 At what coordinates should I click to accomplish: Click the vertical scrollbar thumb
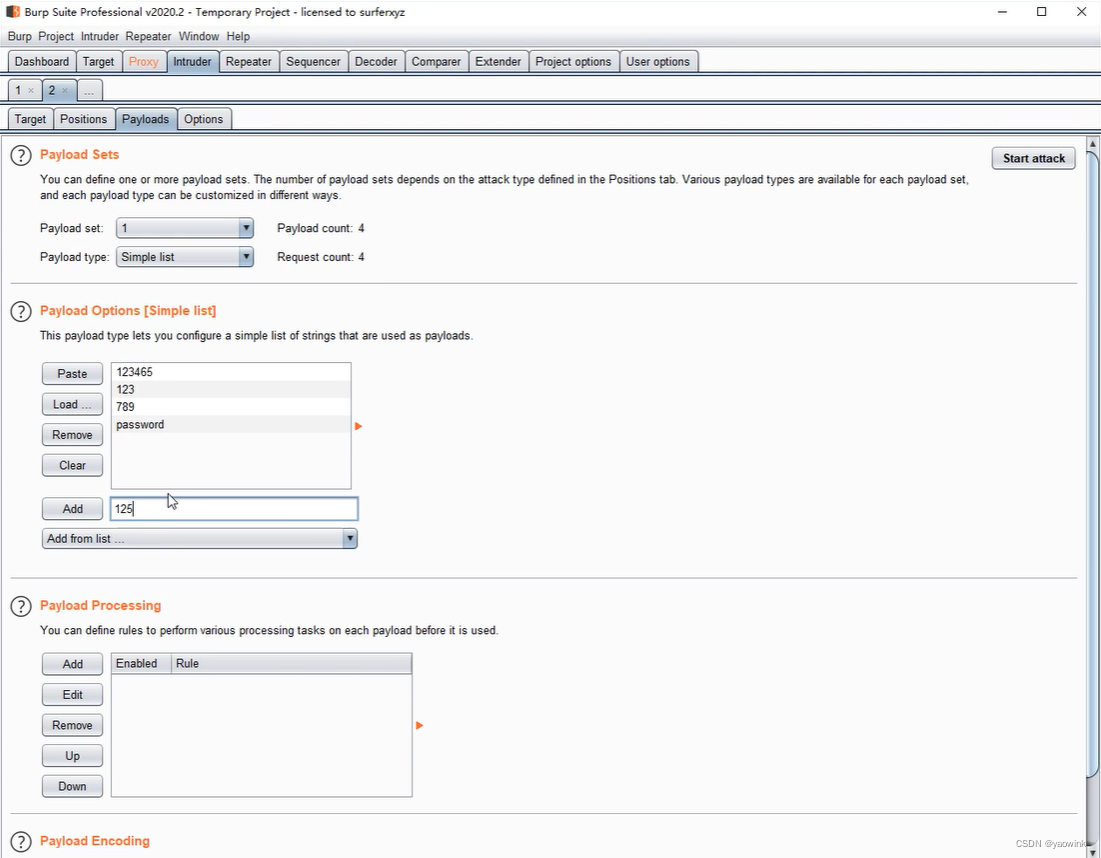click(1093, 463)
